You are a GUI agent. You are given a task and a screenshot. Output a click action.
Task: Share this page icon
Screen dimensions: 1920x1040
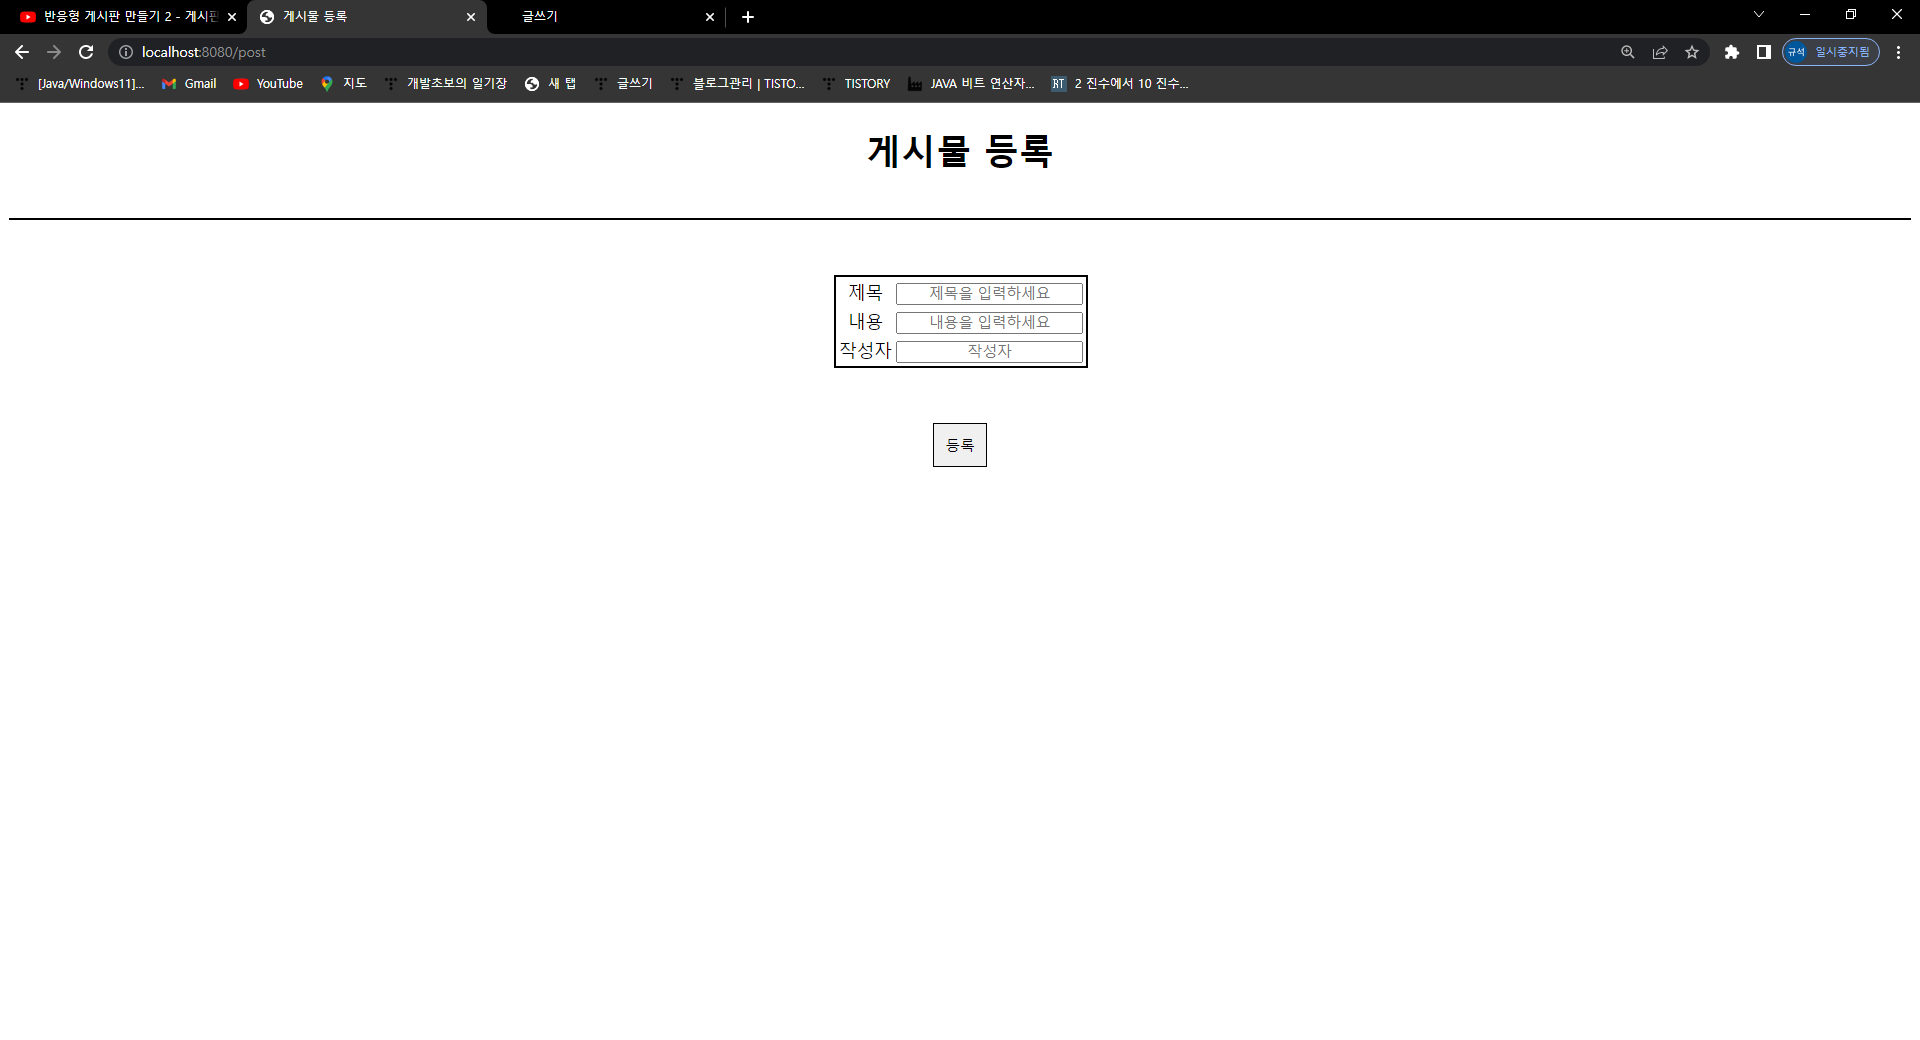(1660, 52)
